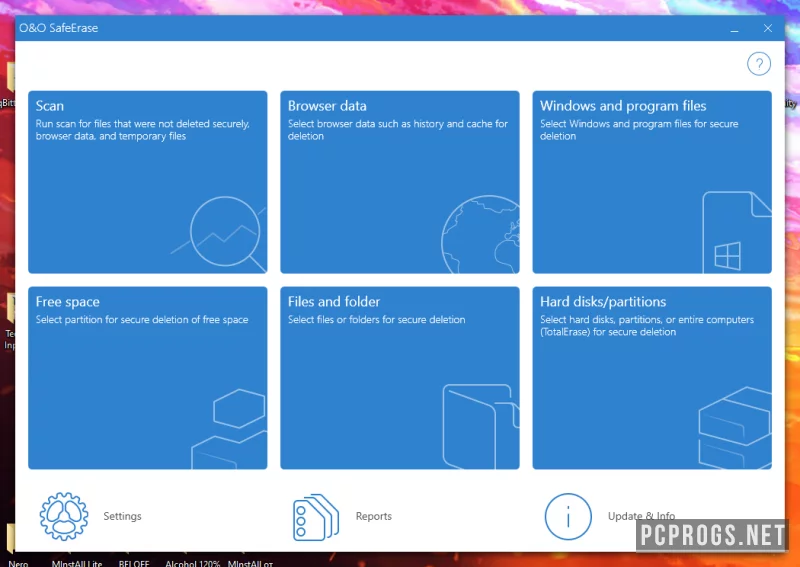Click the stacked disks icon in Hard disks
Image resolution: width=800 pixels, height=567 pixels.
(735, 428)
